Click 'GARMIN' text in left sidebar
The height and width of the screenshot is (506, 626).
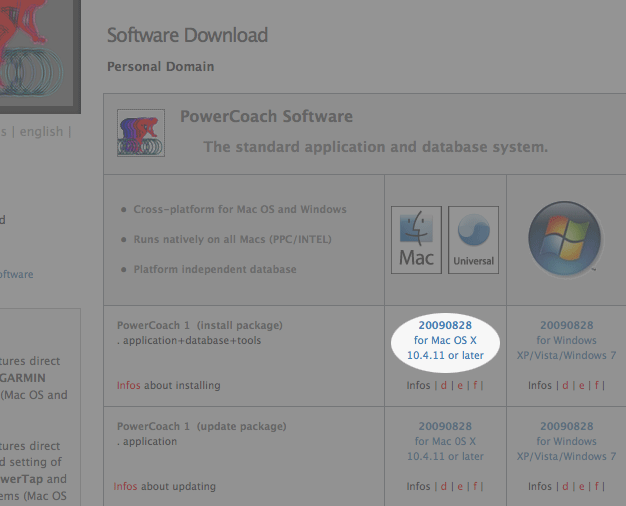coord(23,378)
